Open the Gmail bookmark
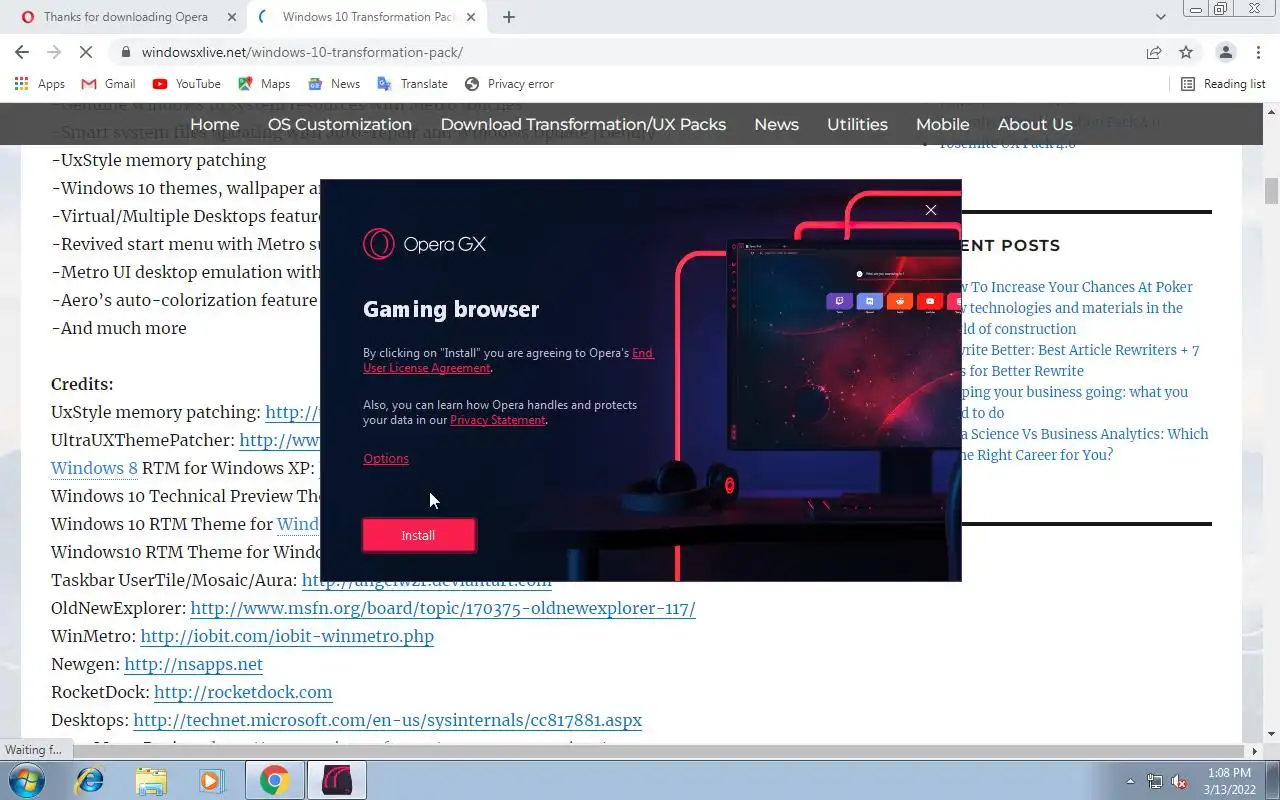 click(108, 84)
